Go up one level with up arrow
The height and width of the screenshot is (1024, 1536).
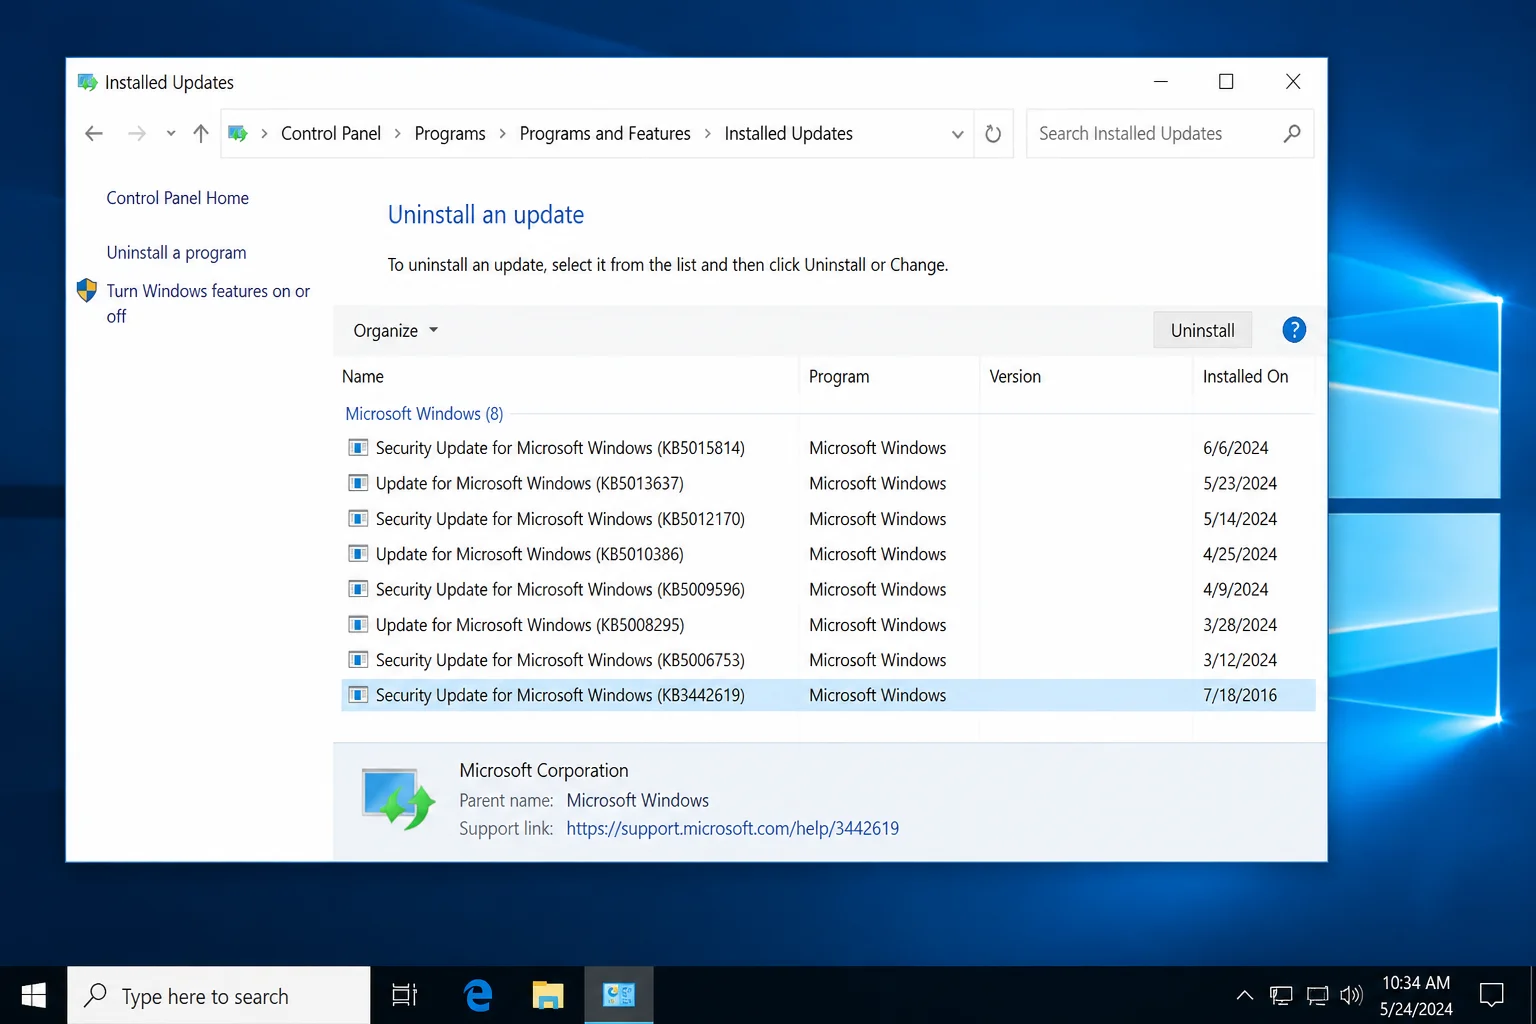[201, 134]
